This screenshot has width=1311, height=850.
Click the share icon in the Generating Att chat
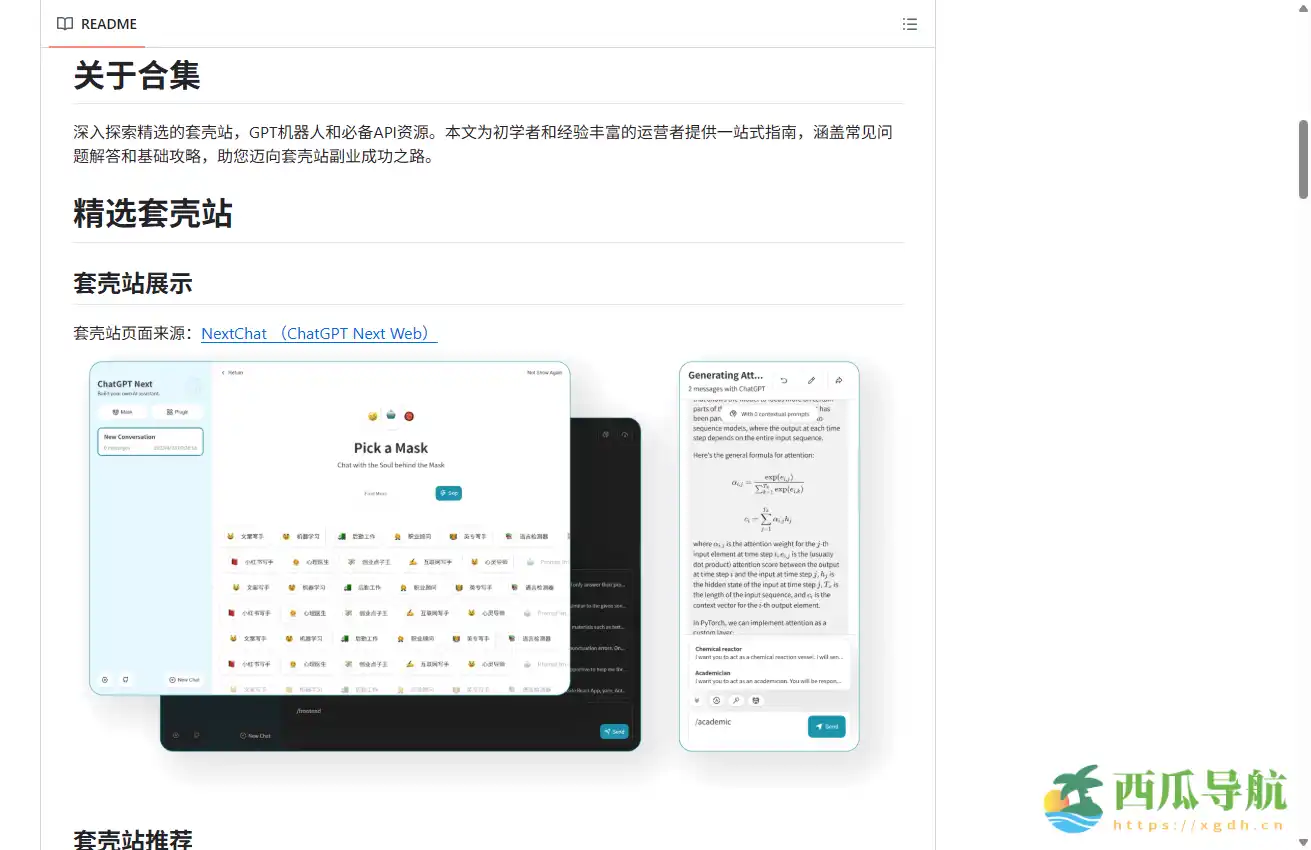[x=840, y=380]
